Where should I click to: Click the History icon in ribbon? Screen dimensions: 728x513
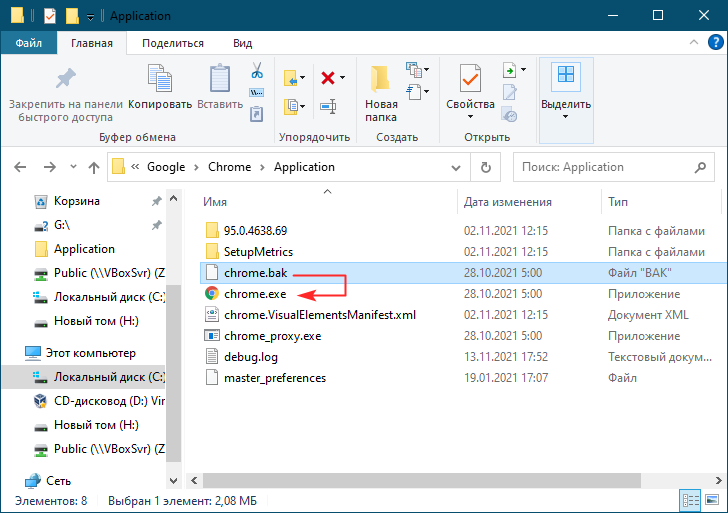[509, 114]
